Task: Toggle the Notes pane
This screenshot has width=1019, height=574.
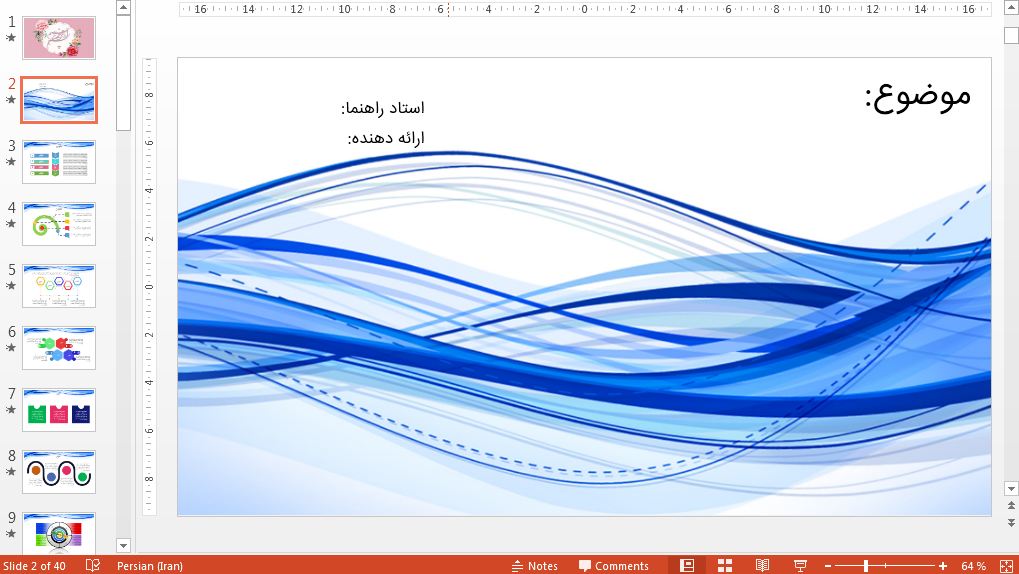Action: (534, 566)
